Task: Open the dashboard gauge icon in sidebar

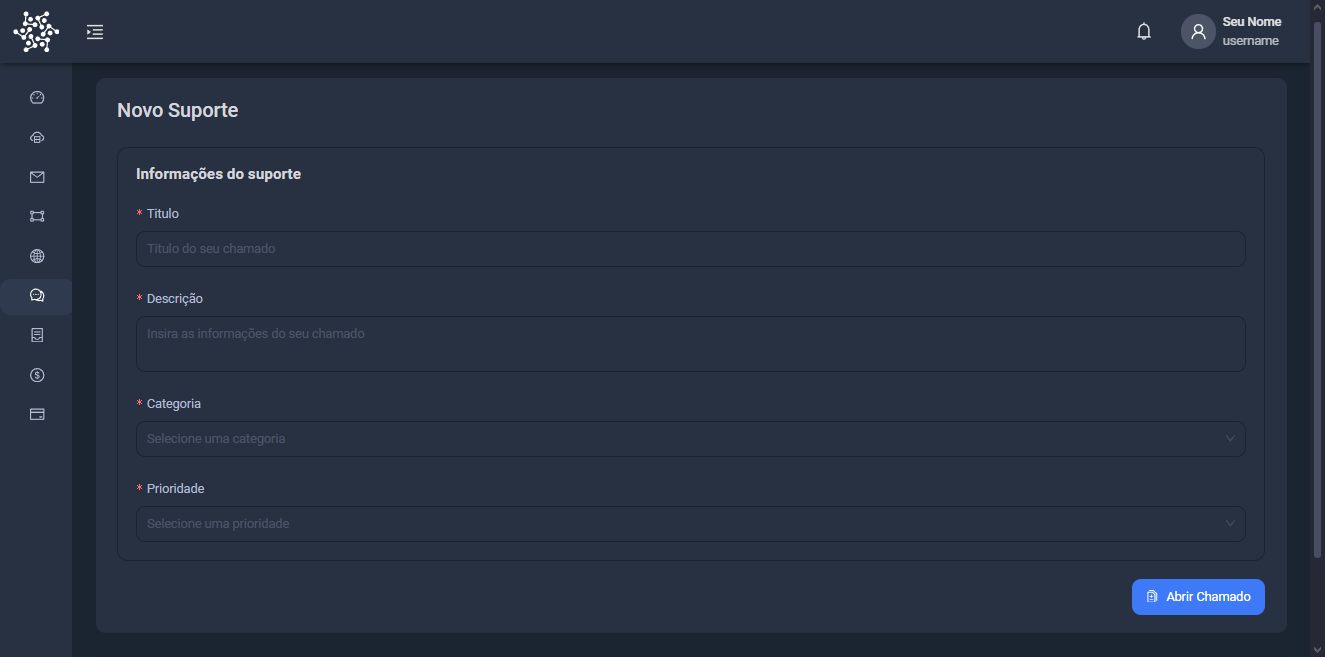Action: pyautogui.click(x=37, y=97)
